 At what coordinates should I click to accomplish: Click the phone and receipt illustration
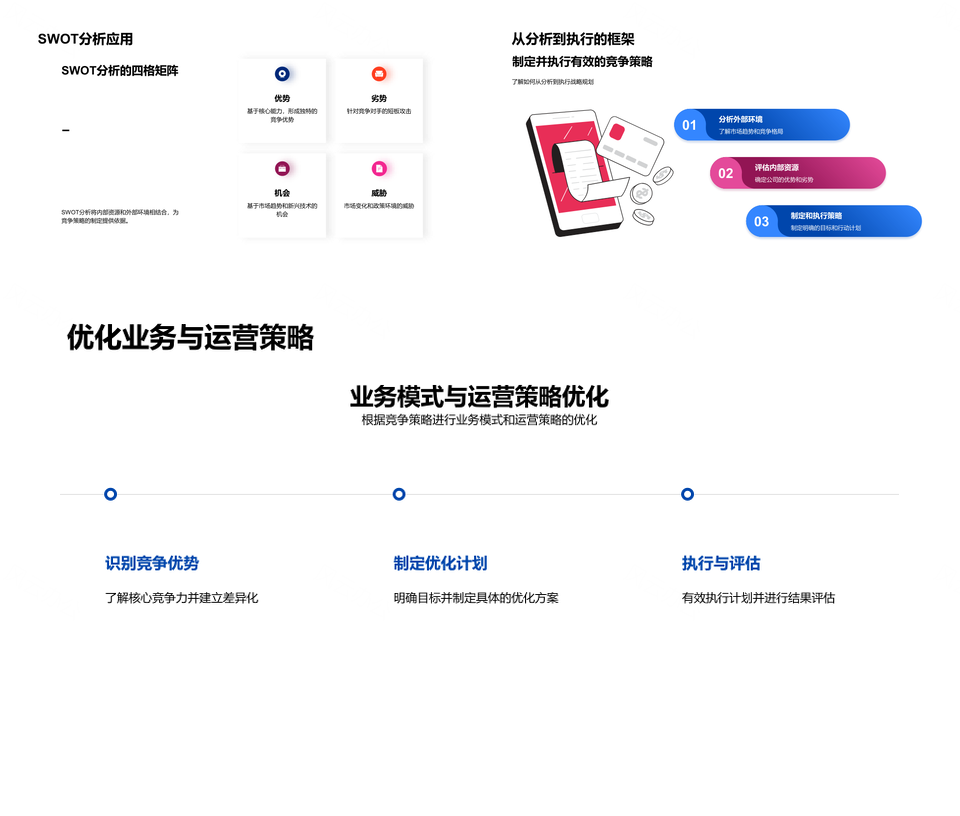579,173
